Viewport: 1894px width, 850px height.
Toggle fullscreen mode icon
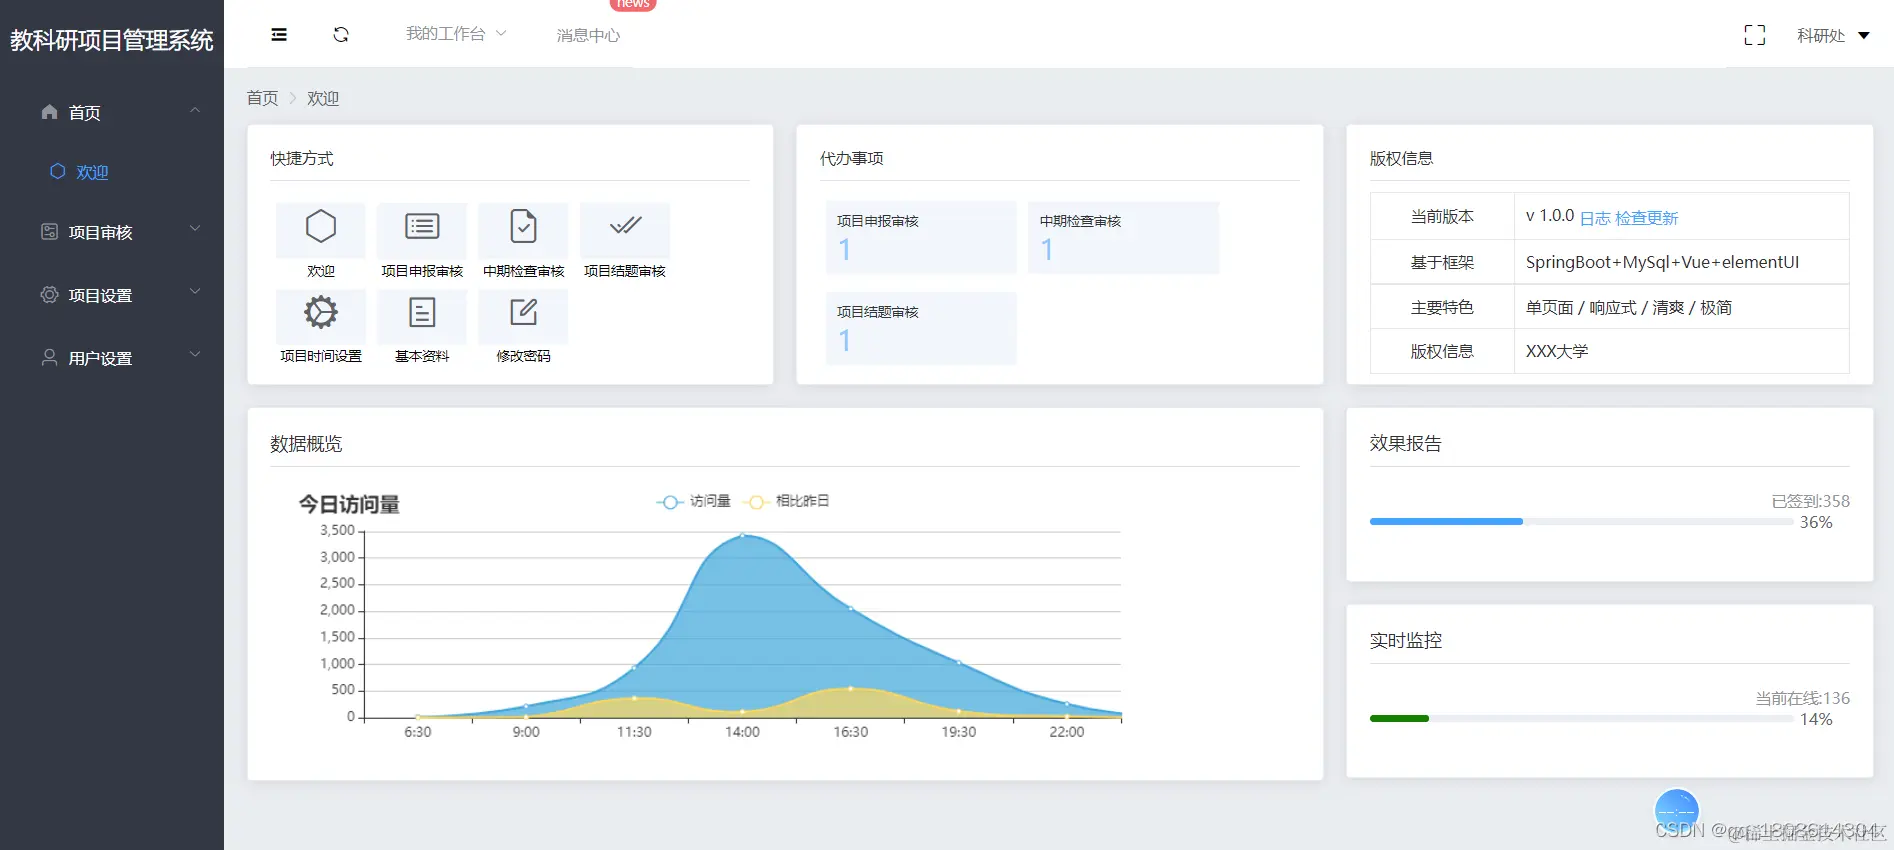click(x=1754, y=35)
